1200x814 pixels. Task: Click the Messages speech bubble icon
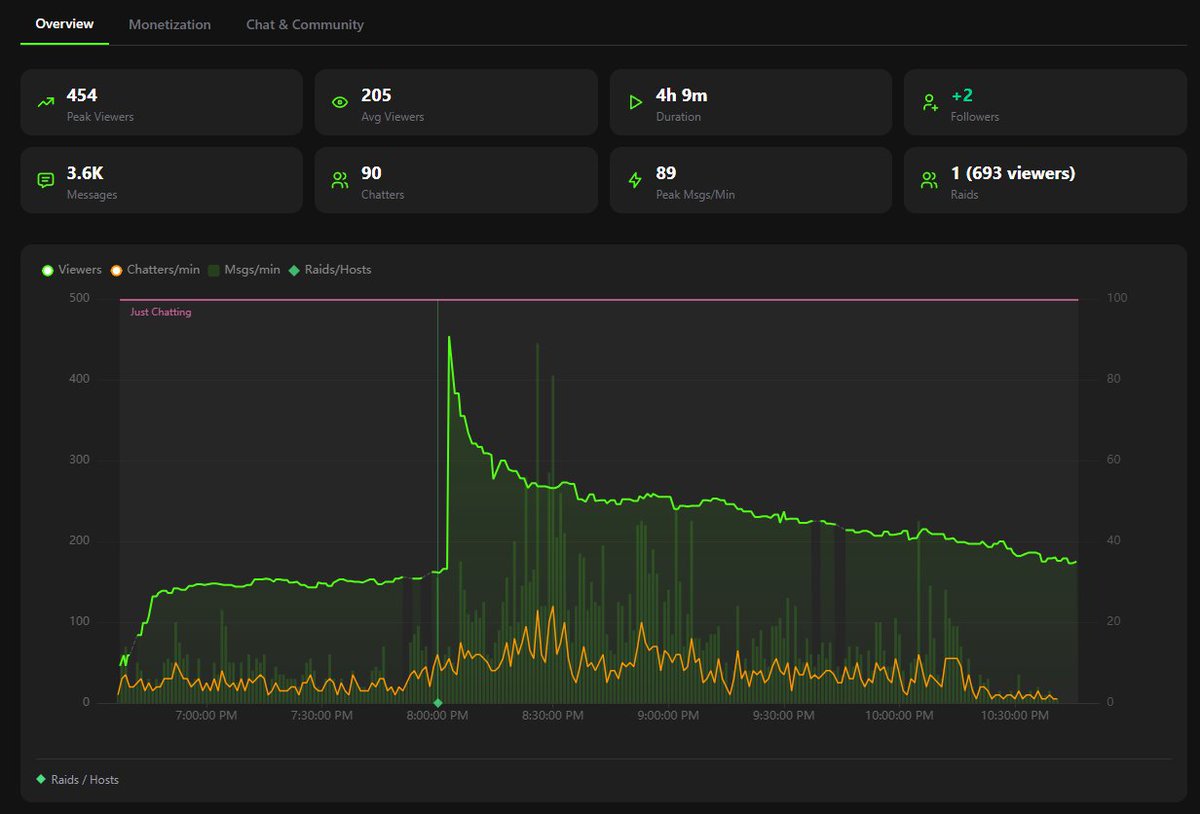[46, 180]
